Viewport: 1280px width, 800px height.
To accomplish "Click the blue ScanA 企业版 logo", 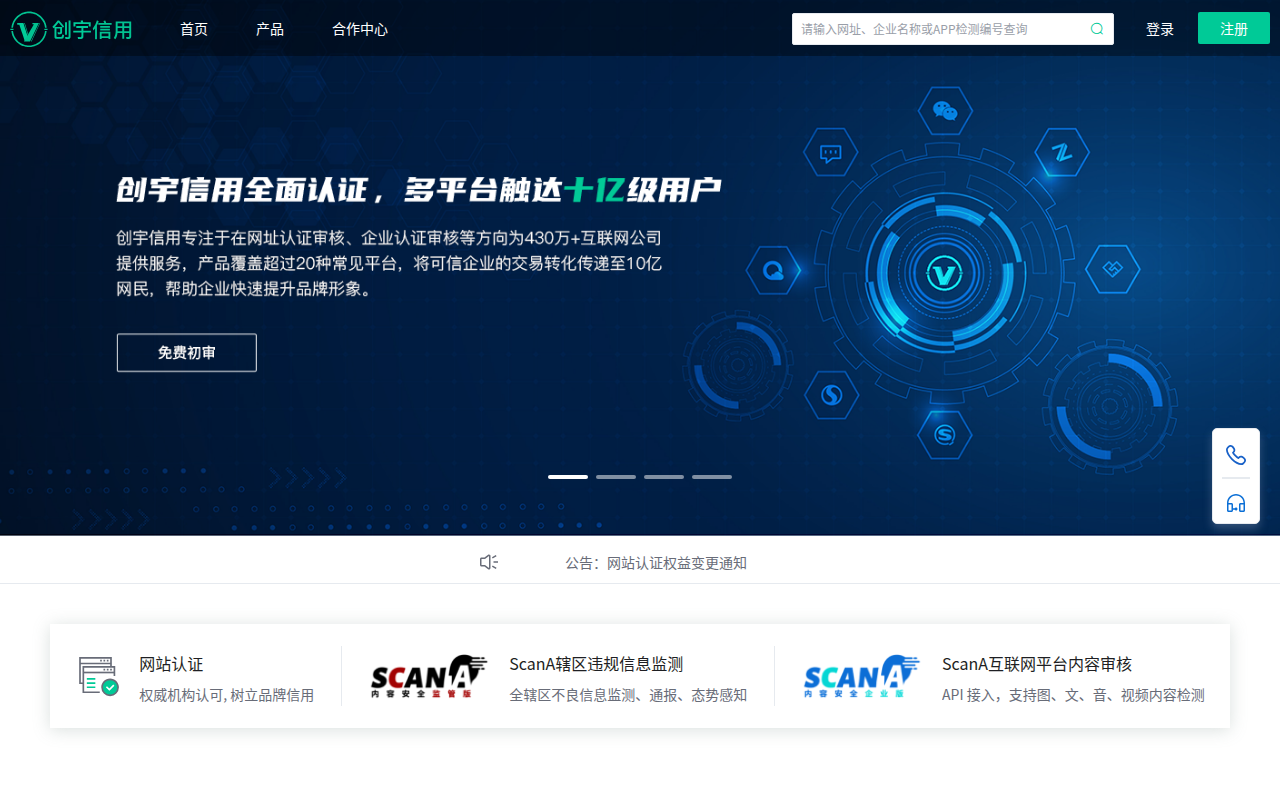I will [x=861, y=676].
